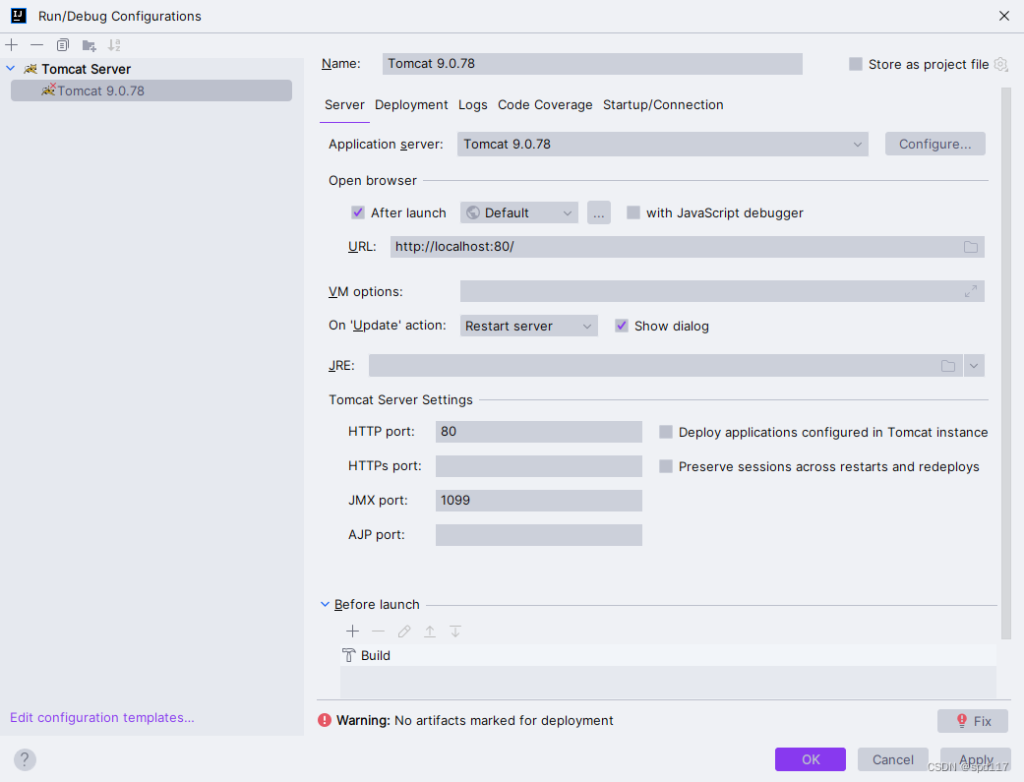Click the help question mark icon
Image resolution: width=1024 pixels, height=782 pixels.
(25, 759)
